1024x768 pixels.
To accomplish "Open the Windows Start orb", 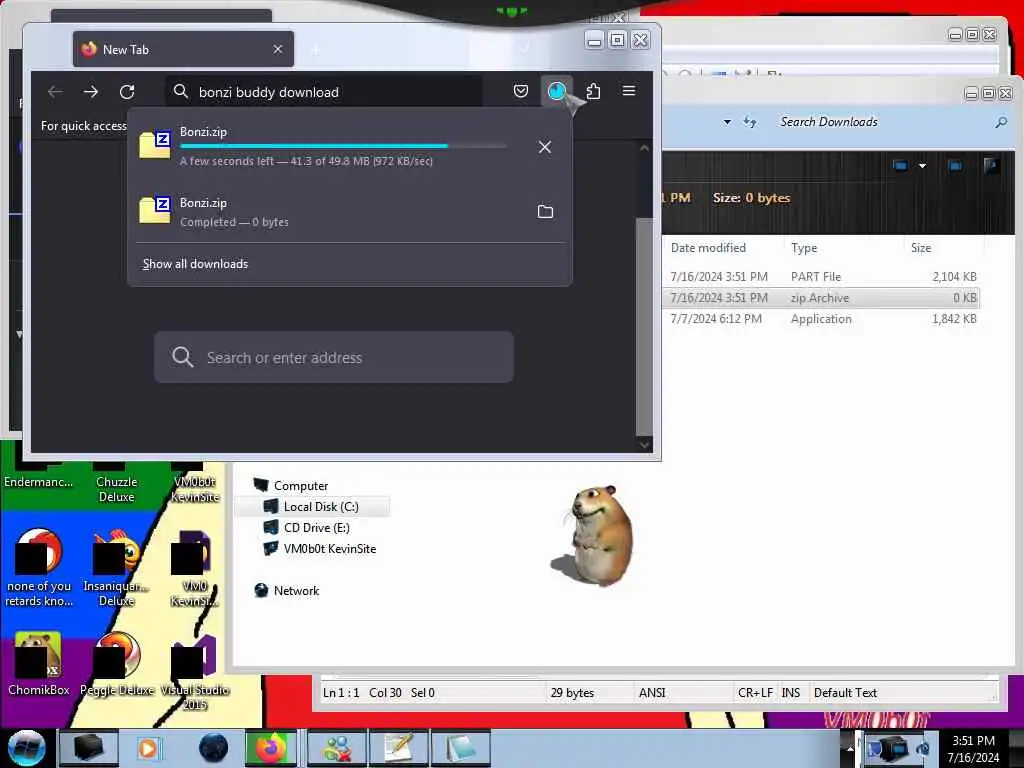I will click(27, 748).
